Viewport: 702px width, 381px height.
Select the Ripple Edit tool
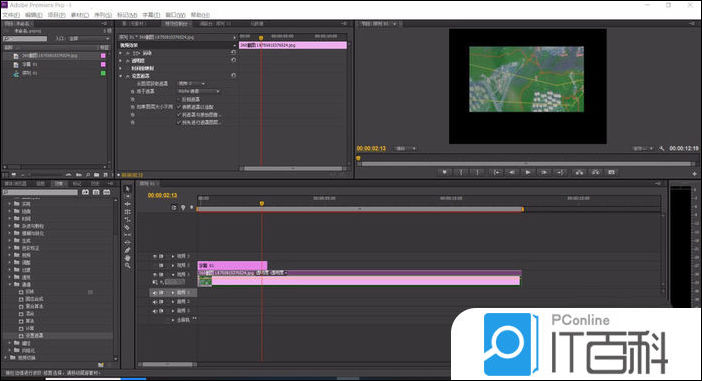[x=127, y=204]
